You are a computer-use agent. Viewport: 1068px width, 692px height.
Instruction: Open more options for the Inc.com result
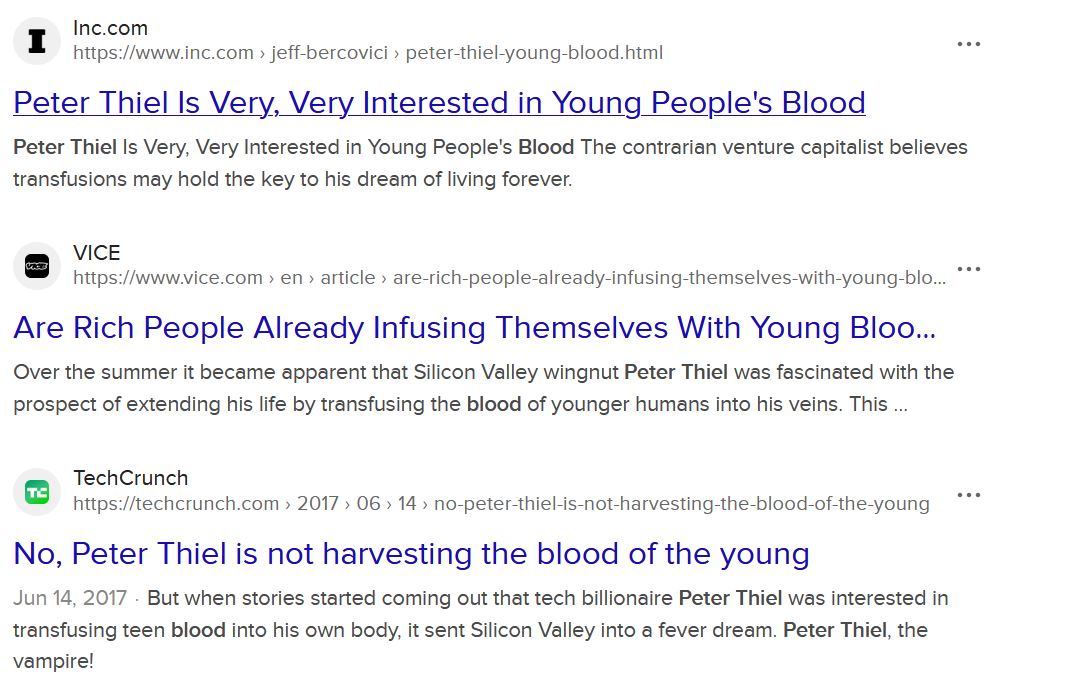[x=968, y=44]
